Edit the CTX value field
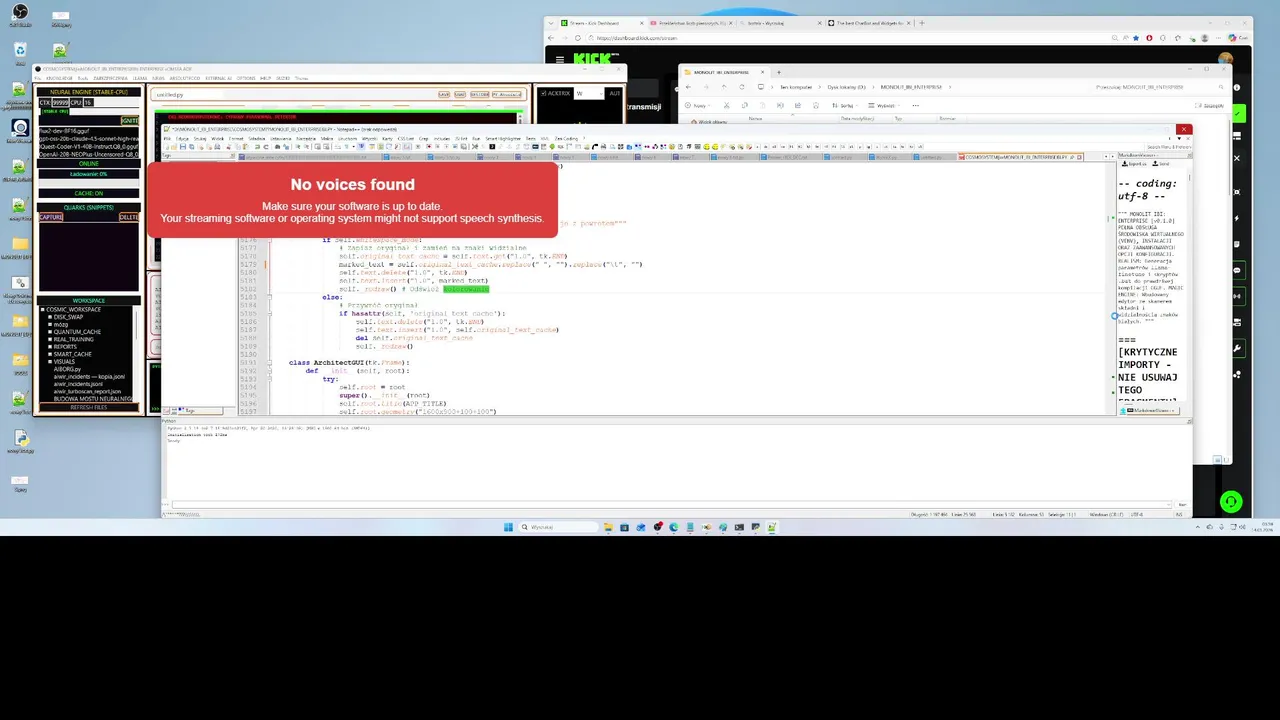The width and height of the screenshot is (1280, 720). 61,102
